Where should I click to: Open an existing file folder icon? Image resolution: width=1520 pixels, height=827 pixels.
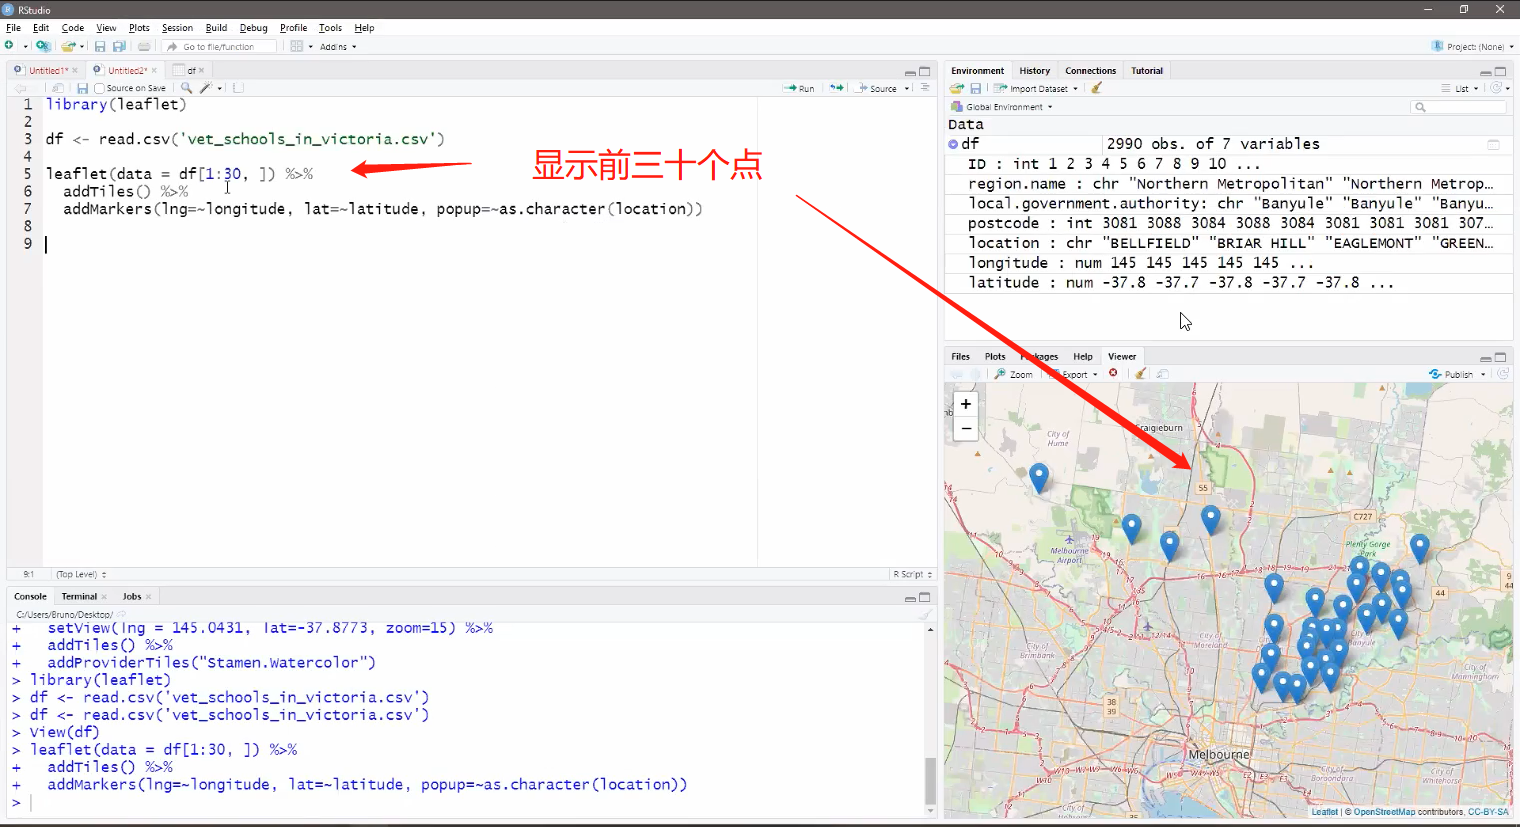pyautogui.click(x=67, y=46)
